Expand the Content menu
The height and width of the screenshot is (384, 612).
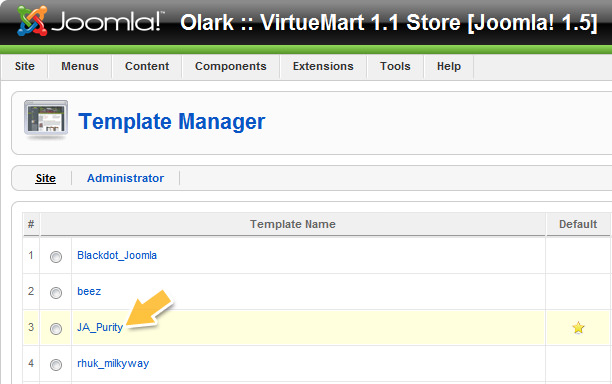click(147, 66)
